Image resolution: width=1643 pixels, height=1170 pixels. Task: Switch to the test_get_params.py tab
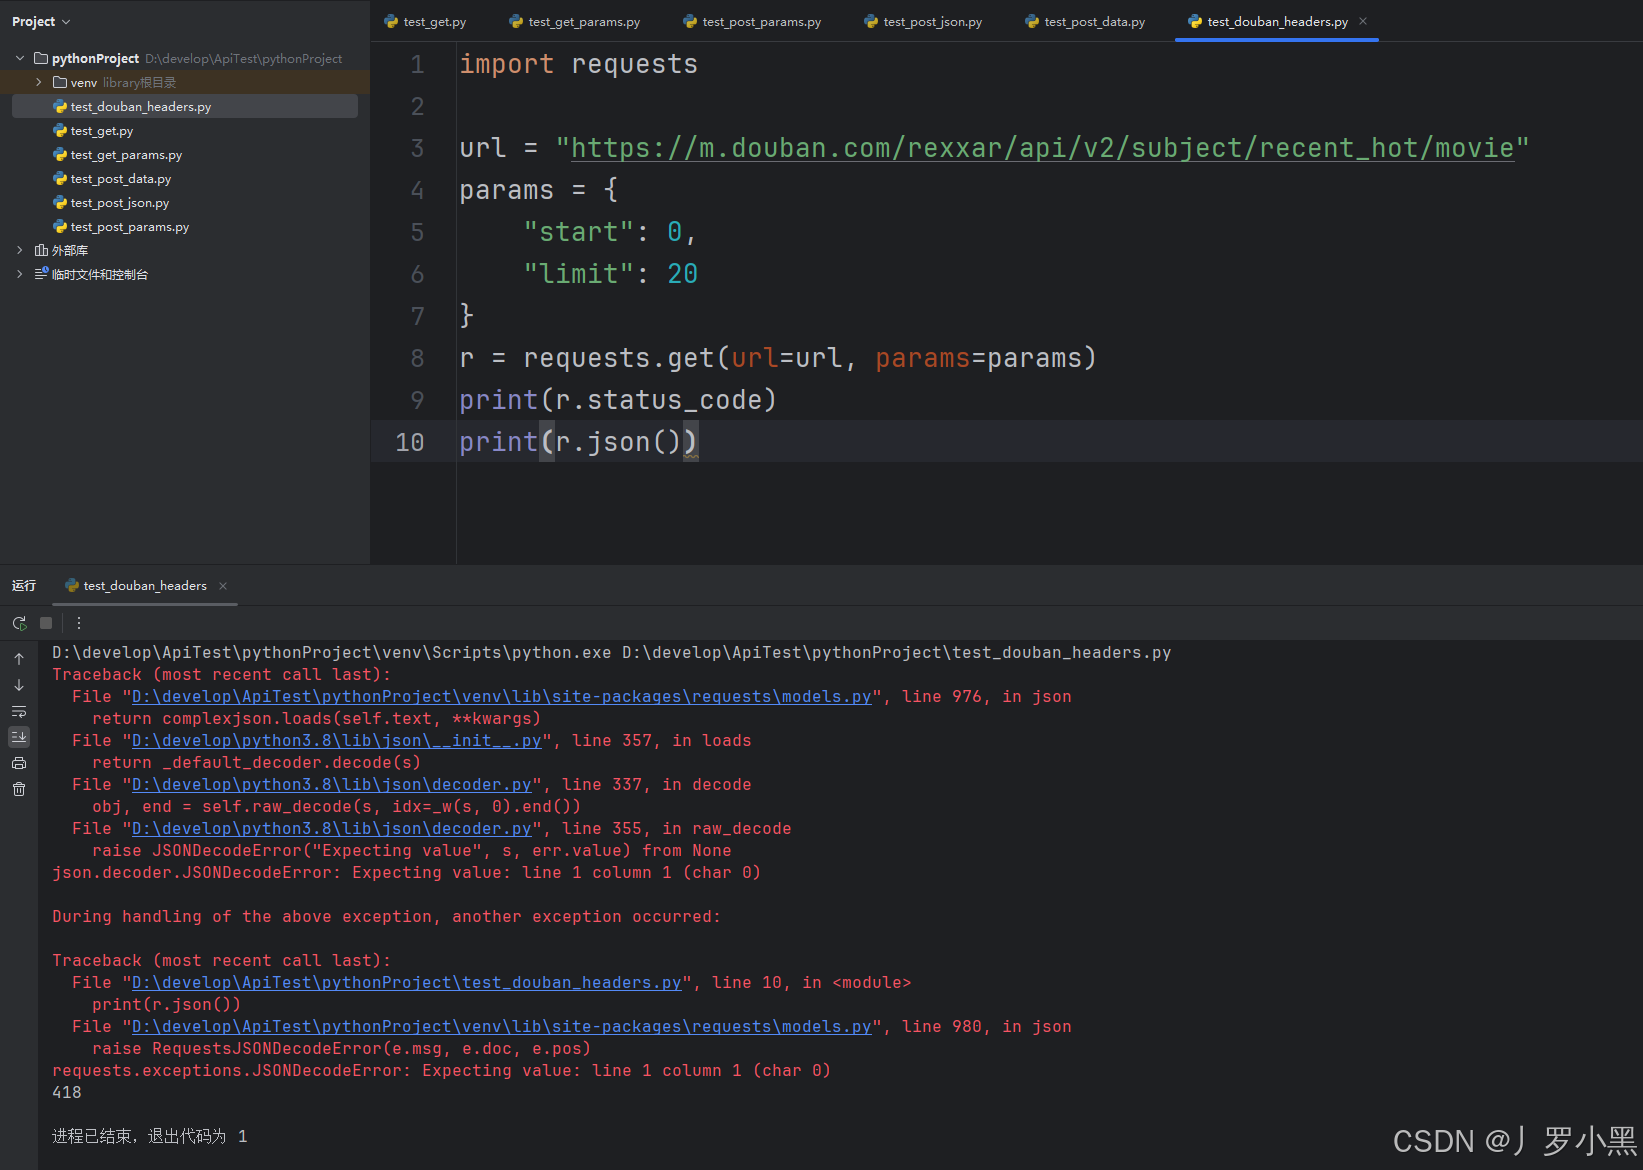tap(575, 21)
